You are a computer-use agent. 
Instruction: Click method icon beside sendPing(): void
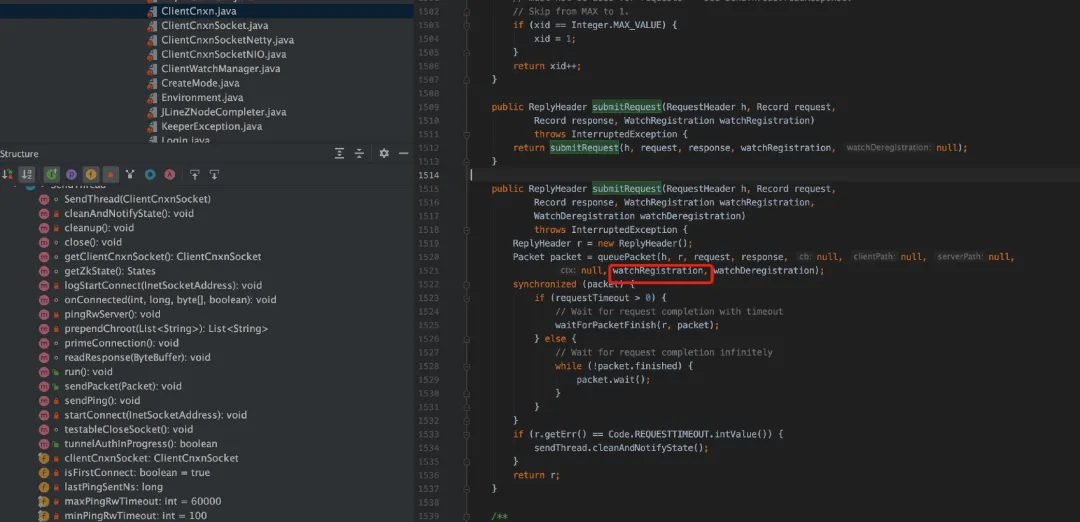(44, 401)
